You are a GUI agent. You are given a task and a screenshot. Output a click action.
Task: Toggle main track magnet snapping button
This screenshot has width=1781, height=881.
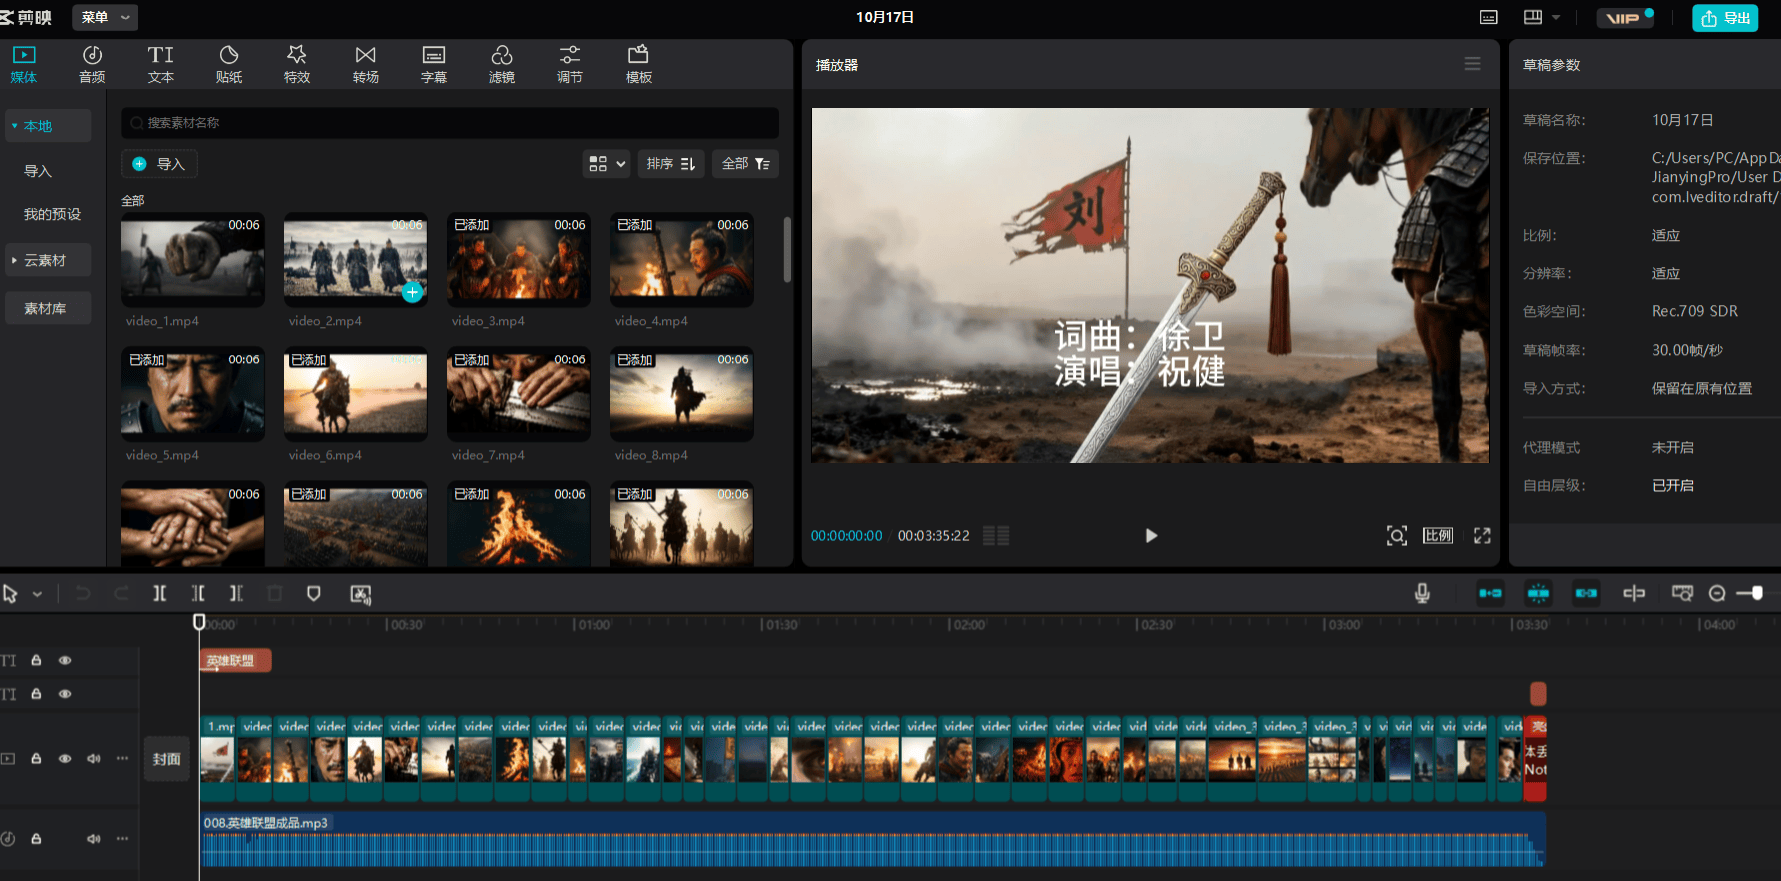click(1490, 594)
